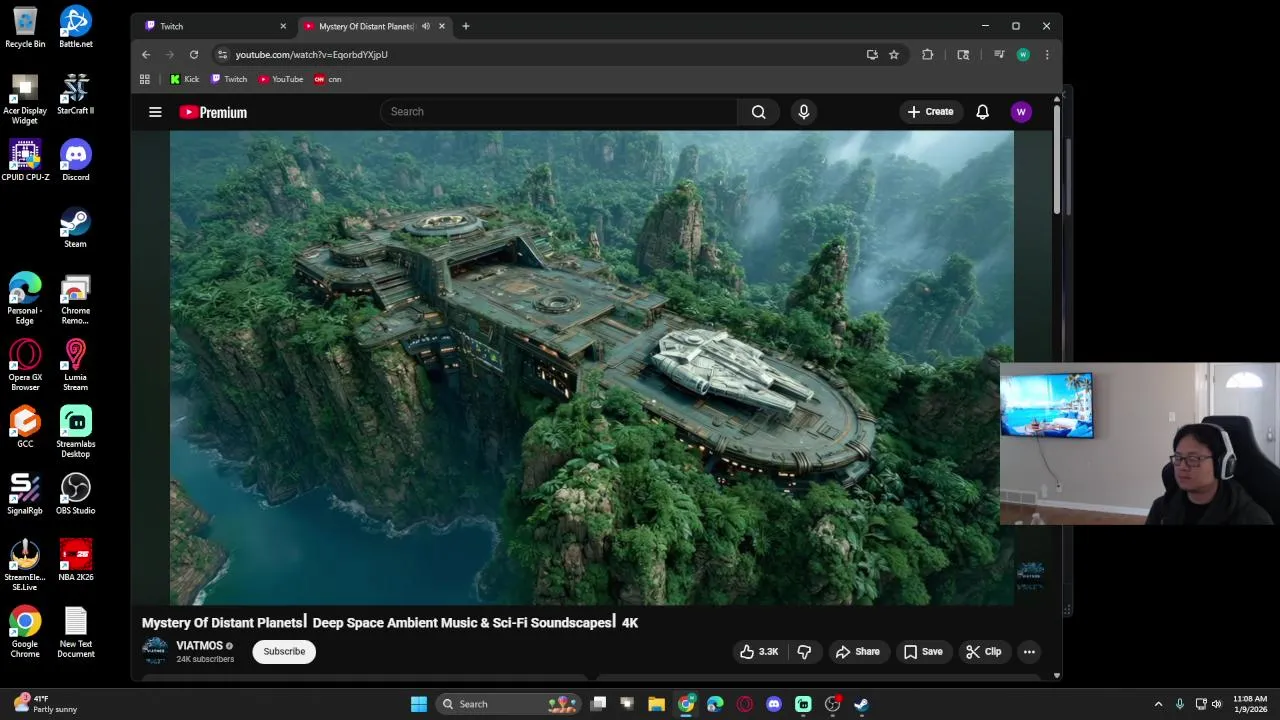The height and width of the screenshot is (720, 1280).
Task: Open VIATMOS channel name link
Action: pos(200,646)
